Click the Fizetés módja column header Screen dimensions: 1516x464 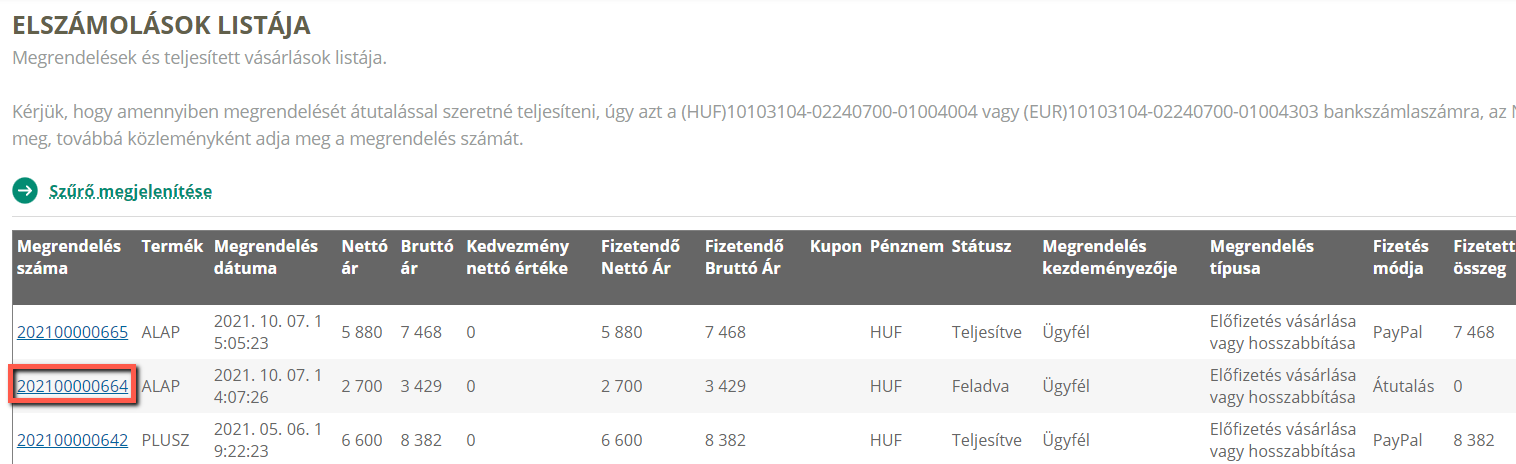[x=1401, y=257]
